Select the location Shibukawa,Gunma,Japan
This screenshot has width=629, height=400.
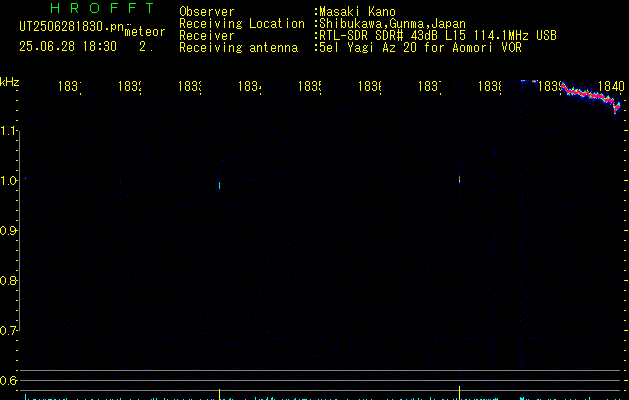click(392, 24)
